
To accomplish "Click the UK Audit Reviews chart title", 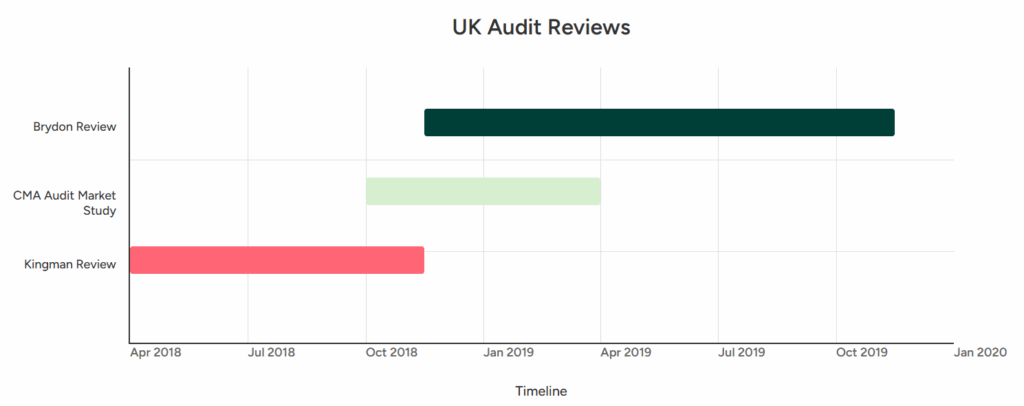I will [x=541, y=27].
